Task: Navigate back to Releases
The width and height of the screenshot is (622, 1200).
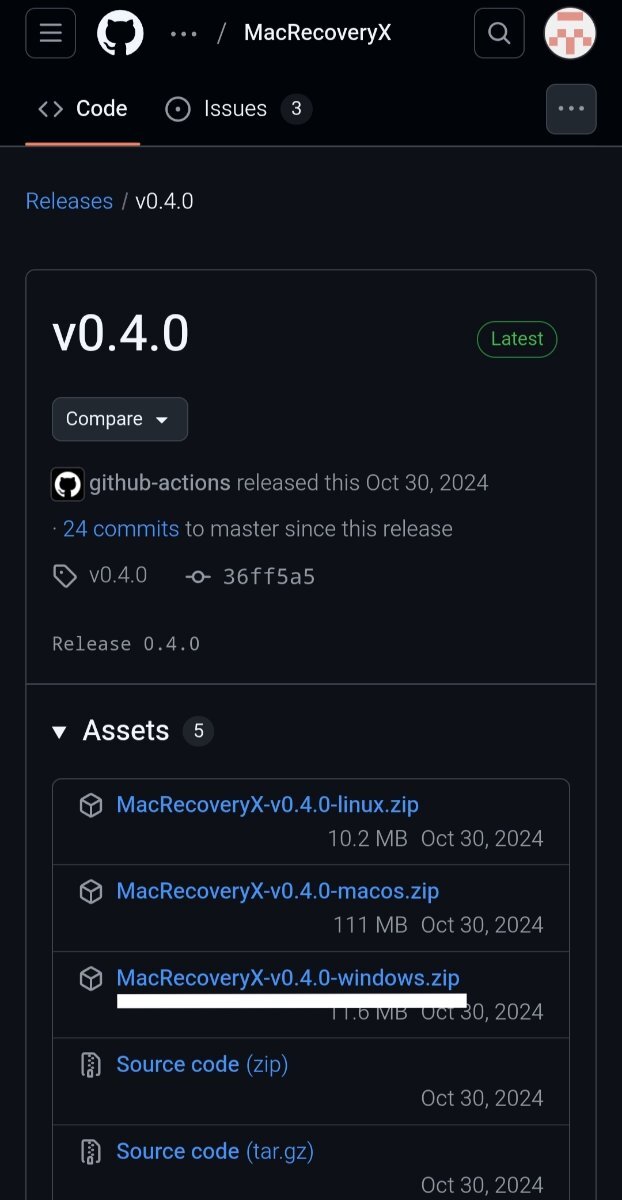Action: pyautogui.click(x=69, y=201)
